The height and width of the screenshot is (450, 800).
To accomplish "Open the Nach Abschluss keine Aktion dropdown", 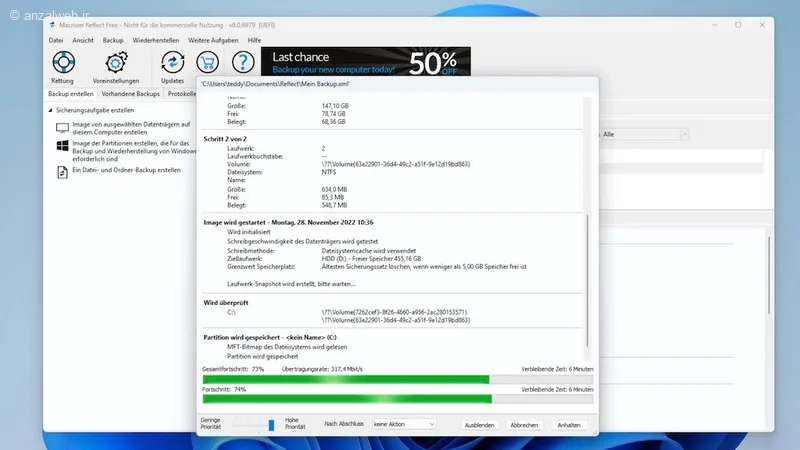I will 404,424.
